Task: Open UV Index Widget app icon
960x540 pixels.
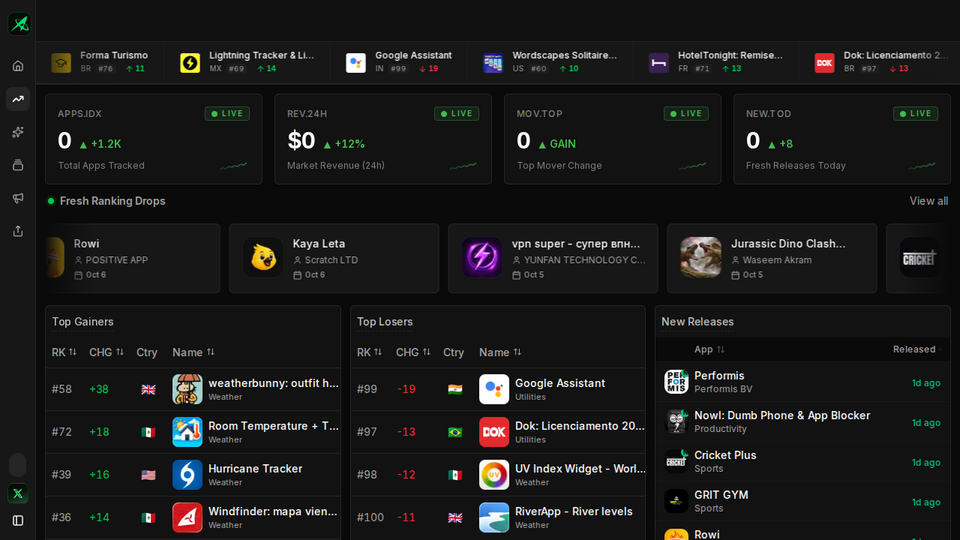Action: pos(494,475)
